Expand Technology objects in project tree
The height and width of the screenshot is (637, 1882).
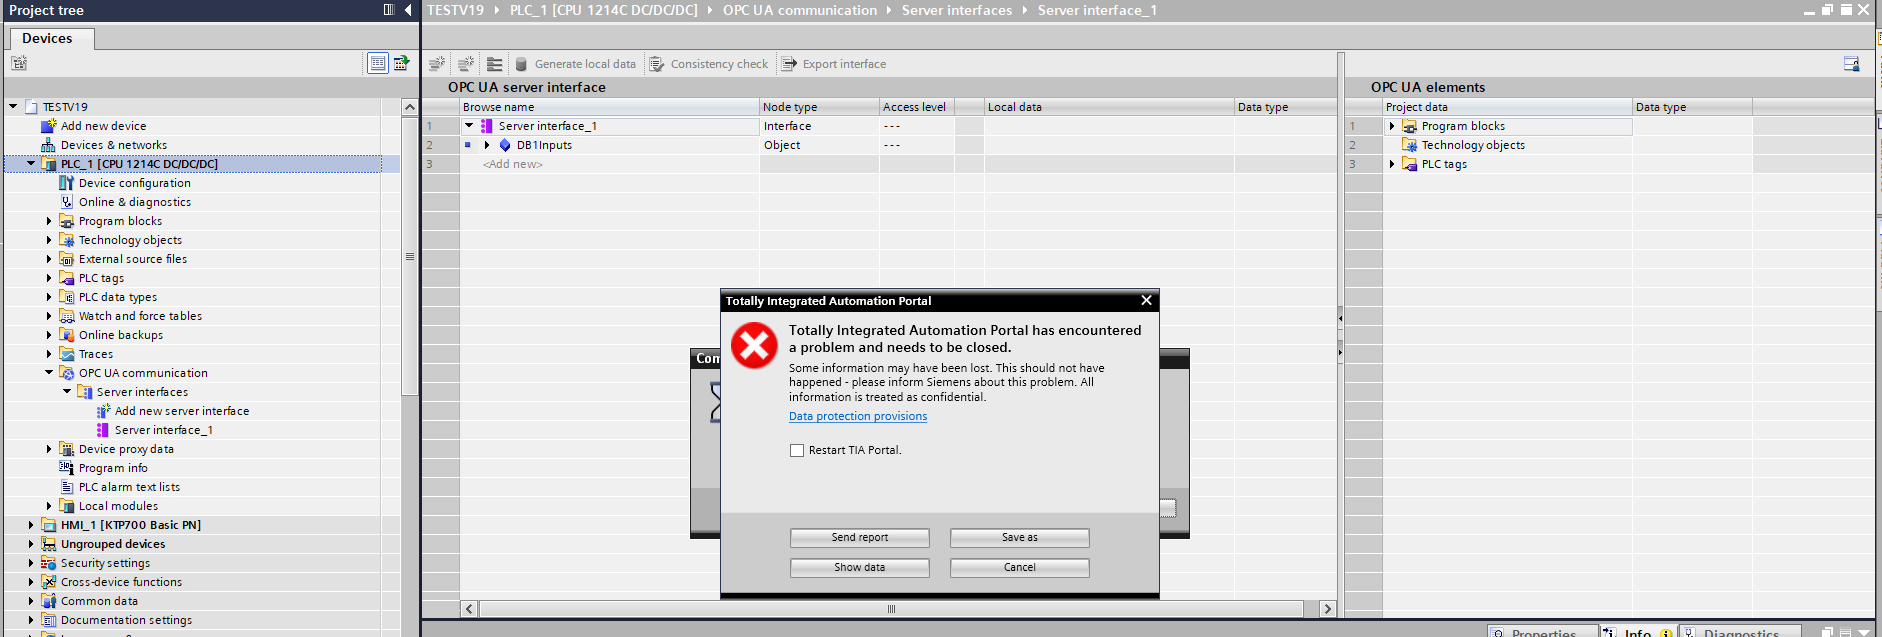click(49, 240)
